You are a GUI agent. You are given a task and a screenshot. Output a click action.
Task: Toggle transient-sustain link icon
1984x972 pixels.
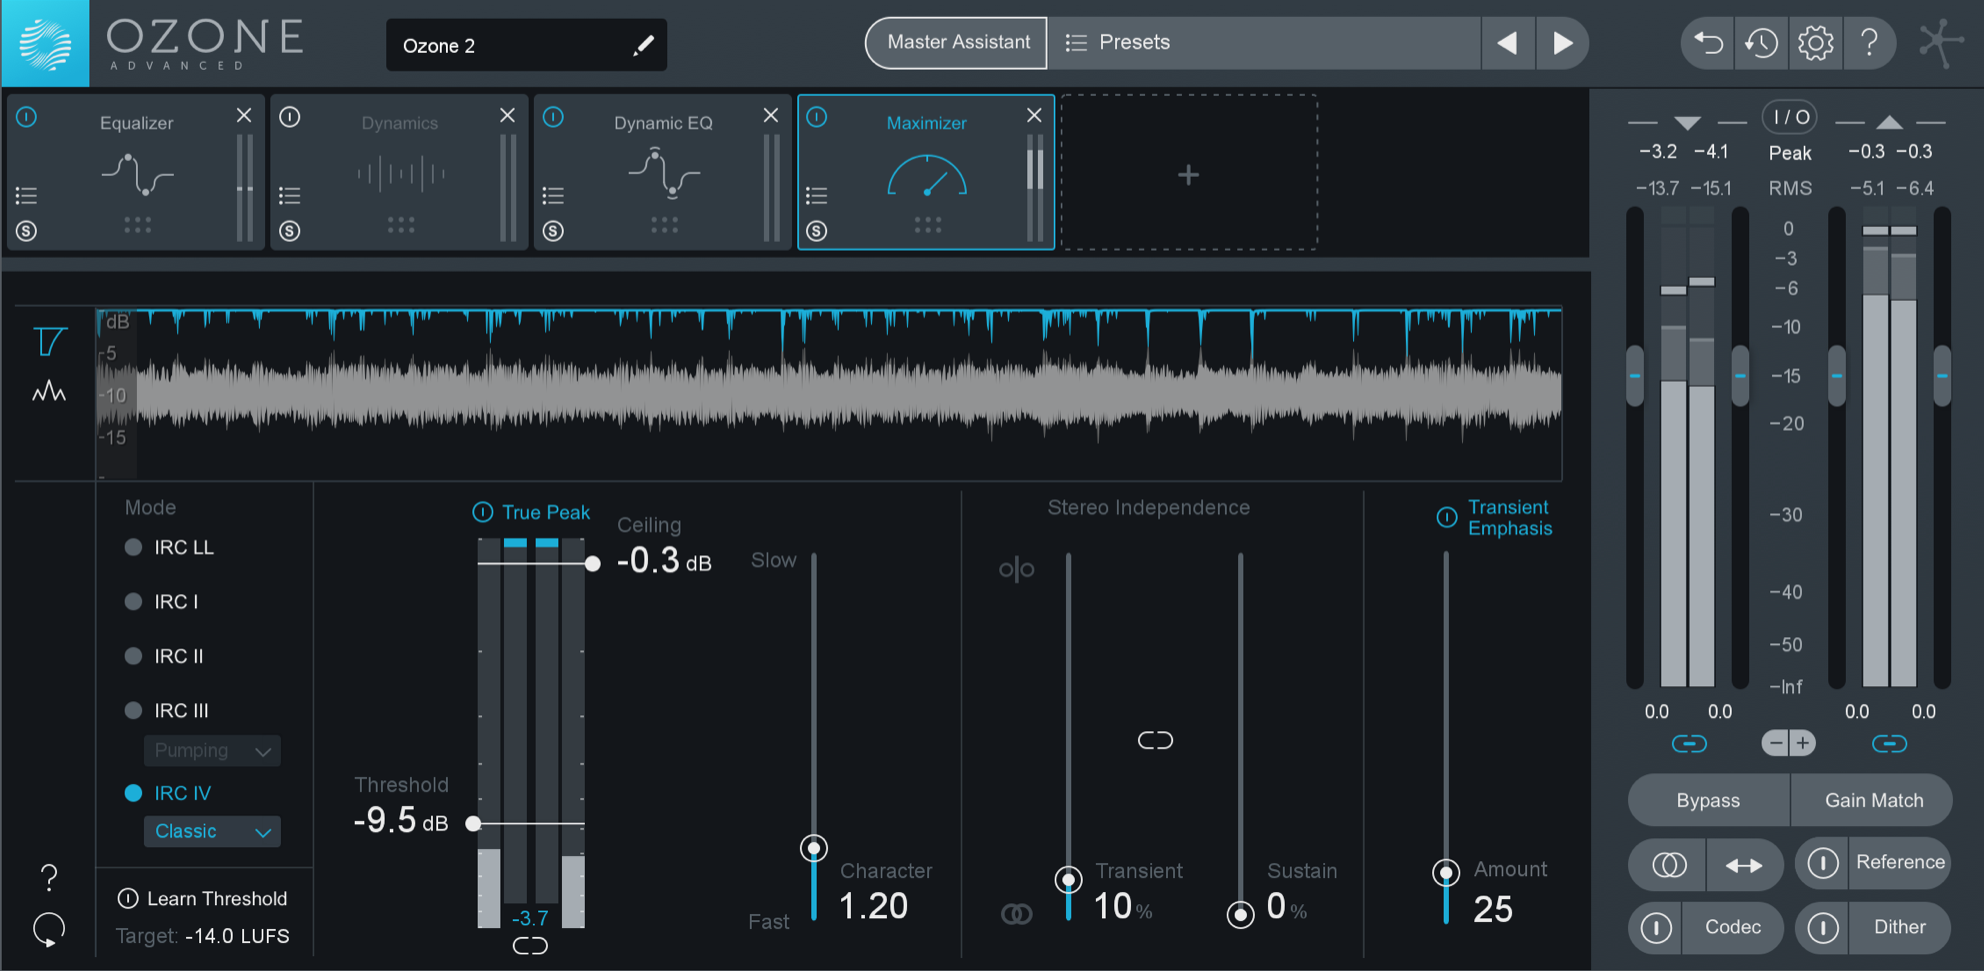pyautogui.click(x=1155, y=740)
